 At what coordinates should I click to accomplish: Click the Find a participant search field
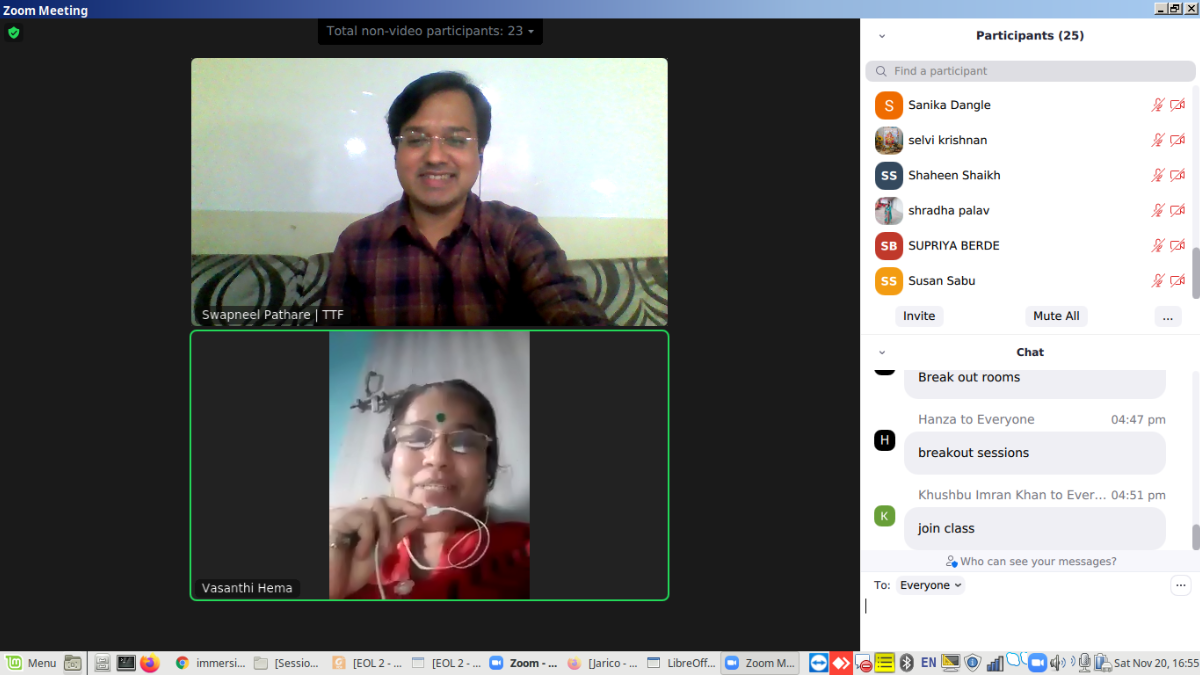pos(1030,71)
